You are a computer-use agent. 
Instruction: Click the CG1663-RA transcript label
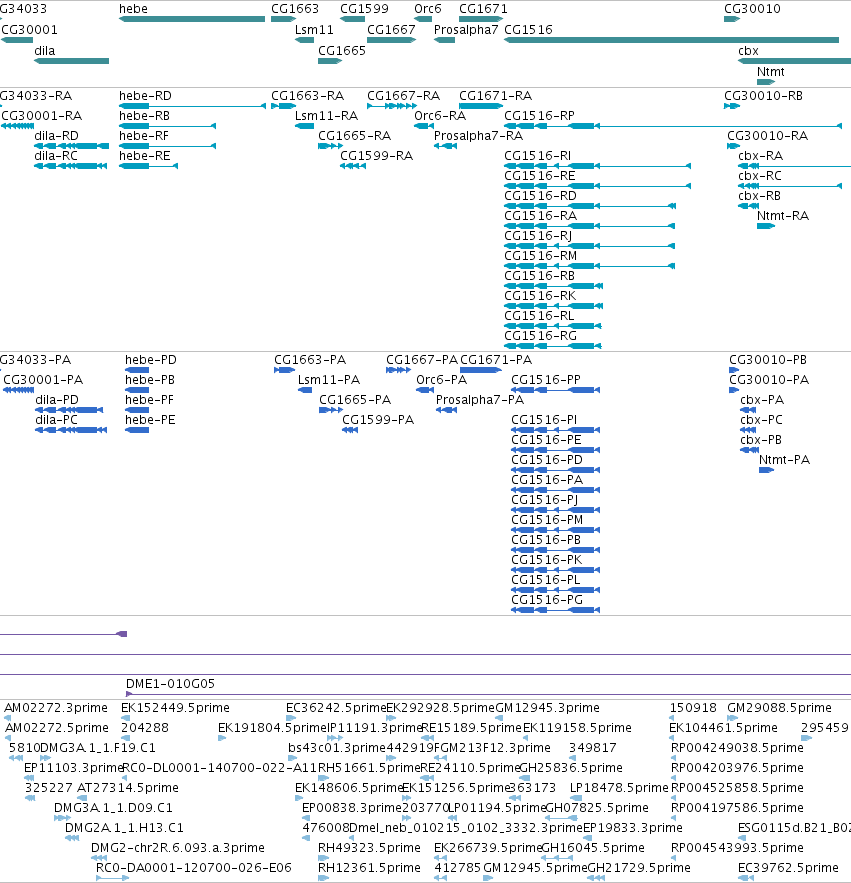pyautogui.click(x=308, y=96)
